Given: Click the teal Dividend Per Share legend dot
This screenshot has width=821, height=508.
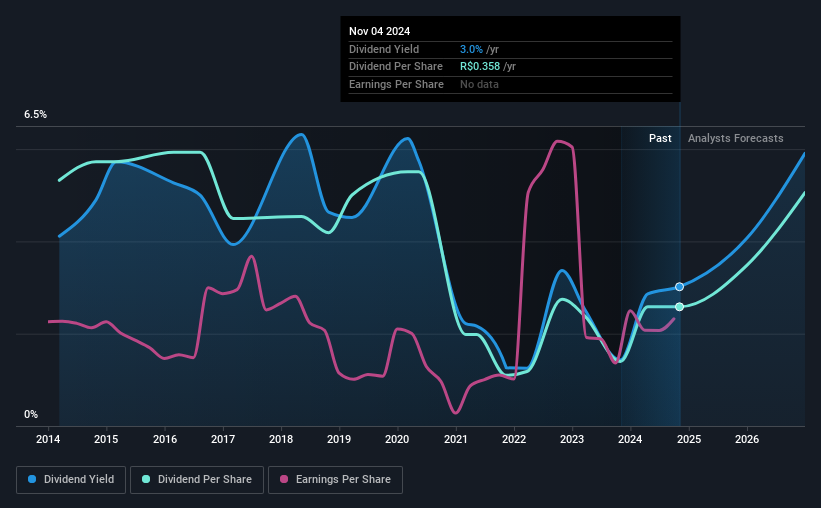Looking at the screenshot, I should tap(146, 479).
